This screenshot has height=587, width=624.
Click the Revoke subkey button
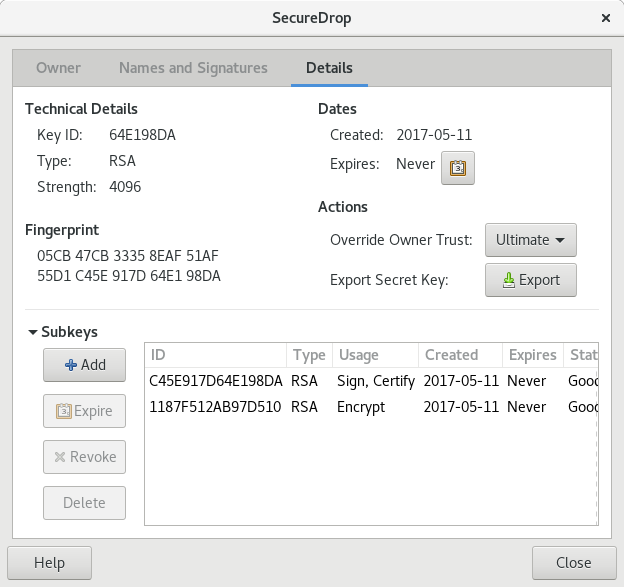84,457
